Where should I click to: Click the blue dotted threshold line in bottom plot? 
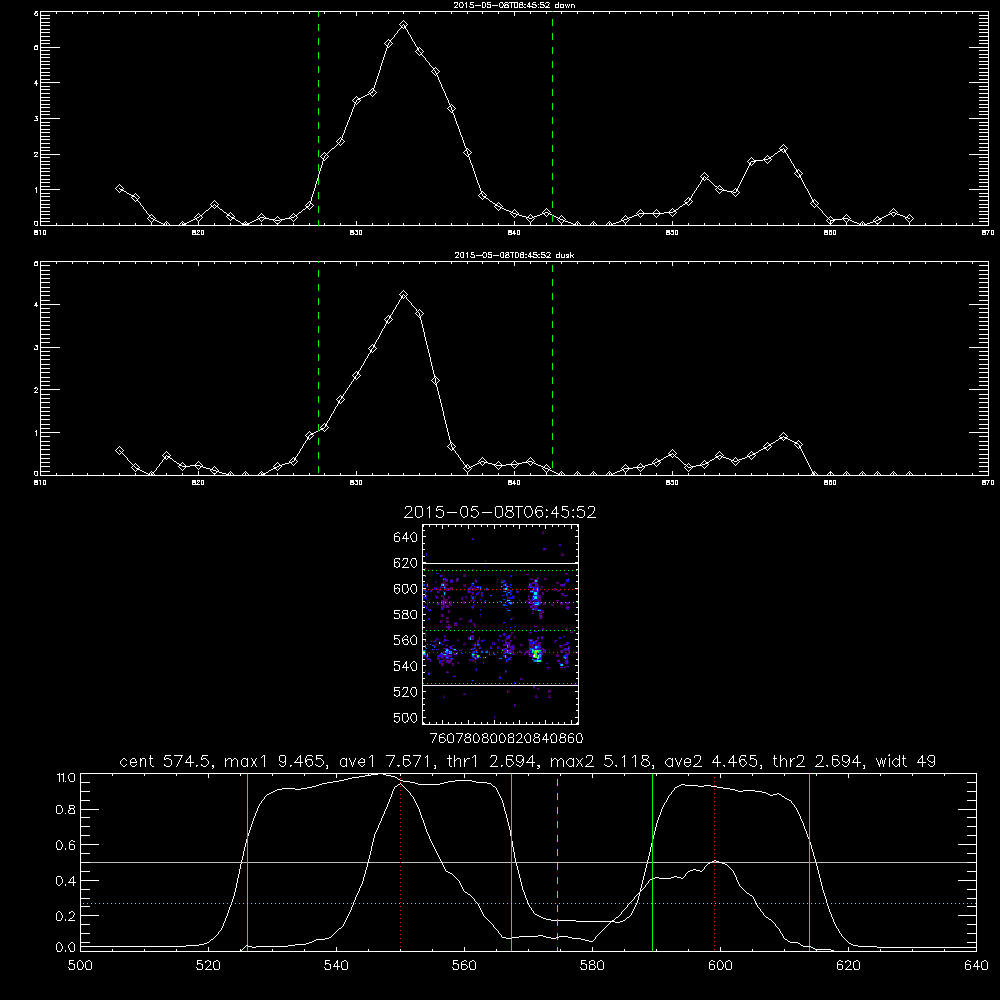pyautogui.click(x=529, y=904)
